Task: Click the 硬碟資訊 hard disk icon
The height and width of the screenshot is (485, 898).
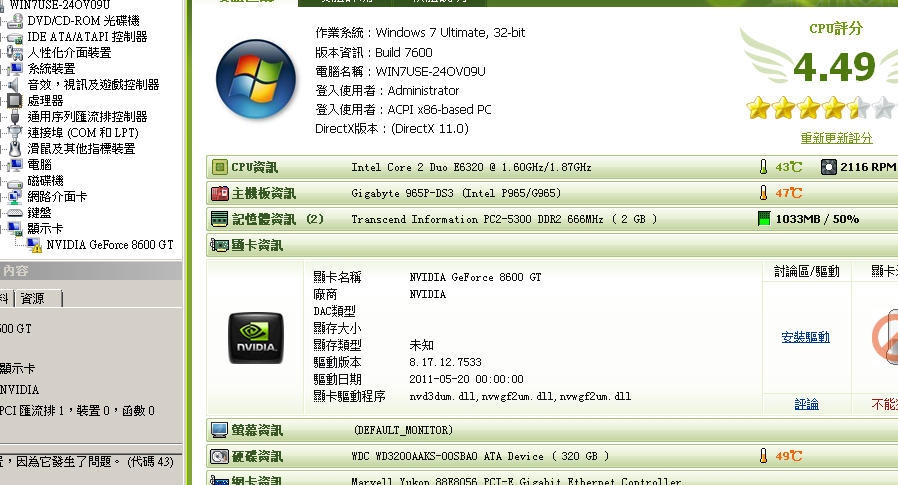Action: tap(219, 456)
